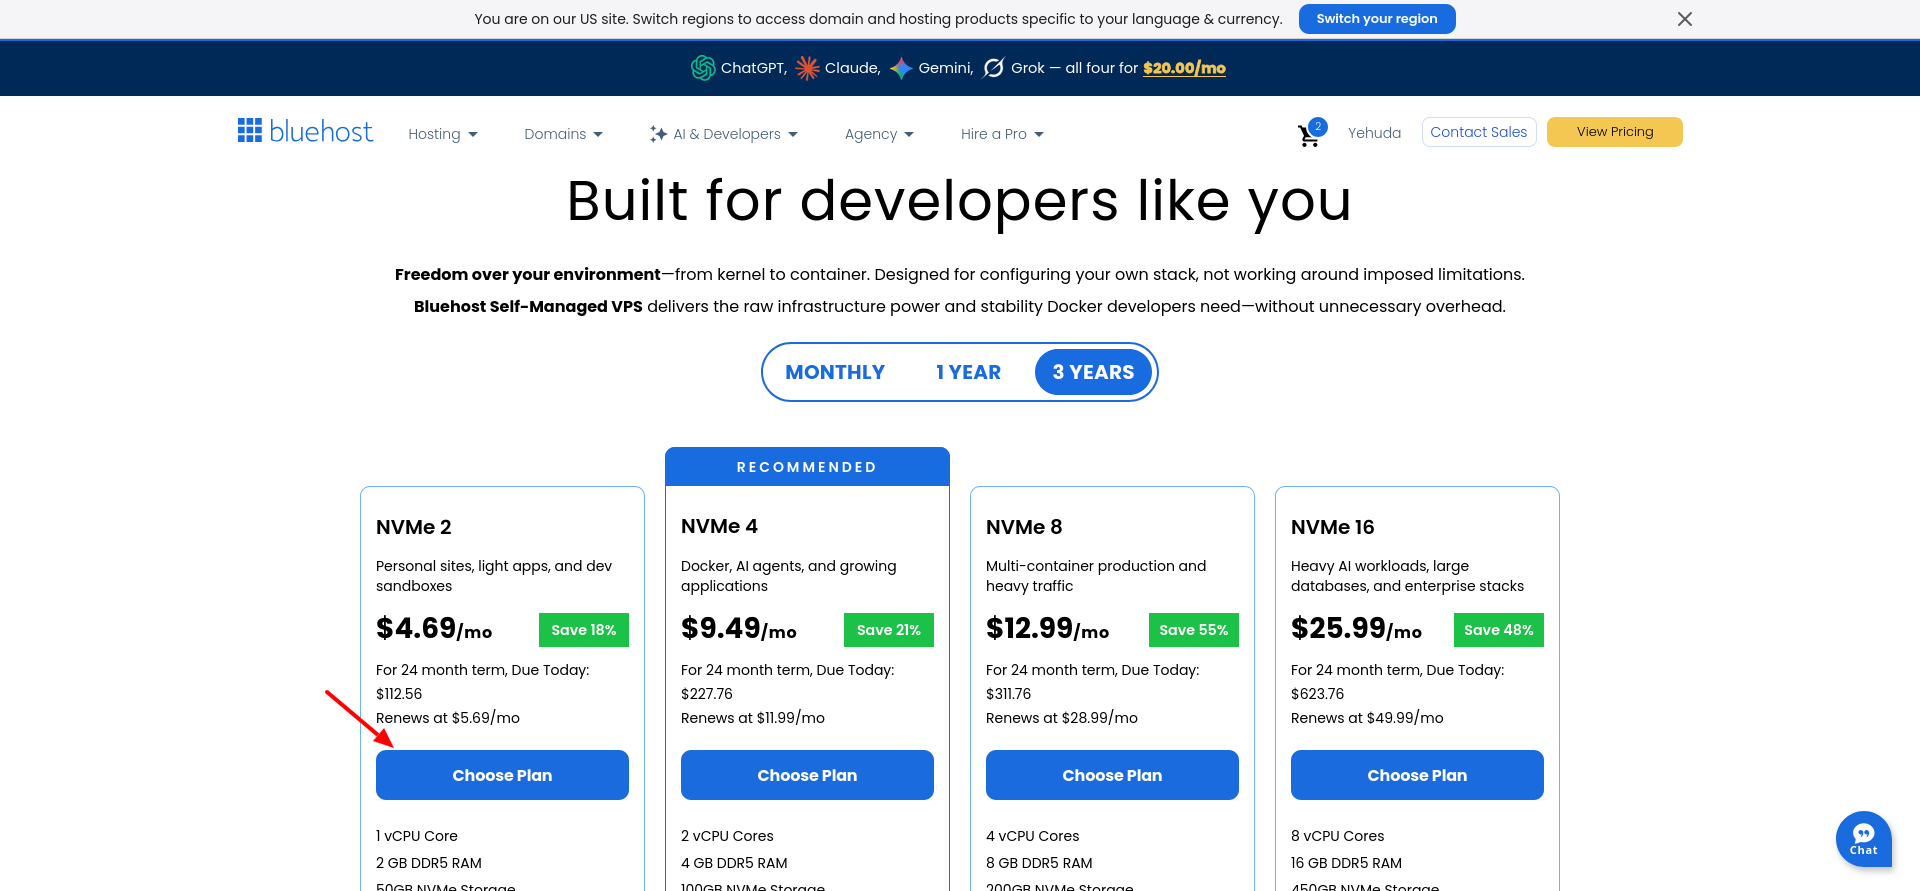Choose the NVMe 2 plan

[x=502, y=775]
